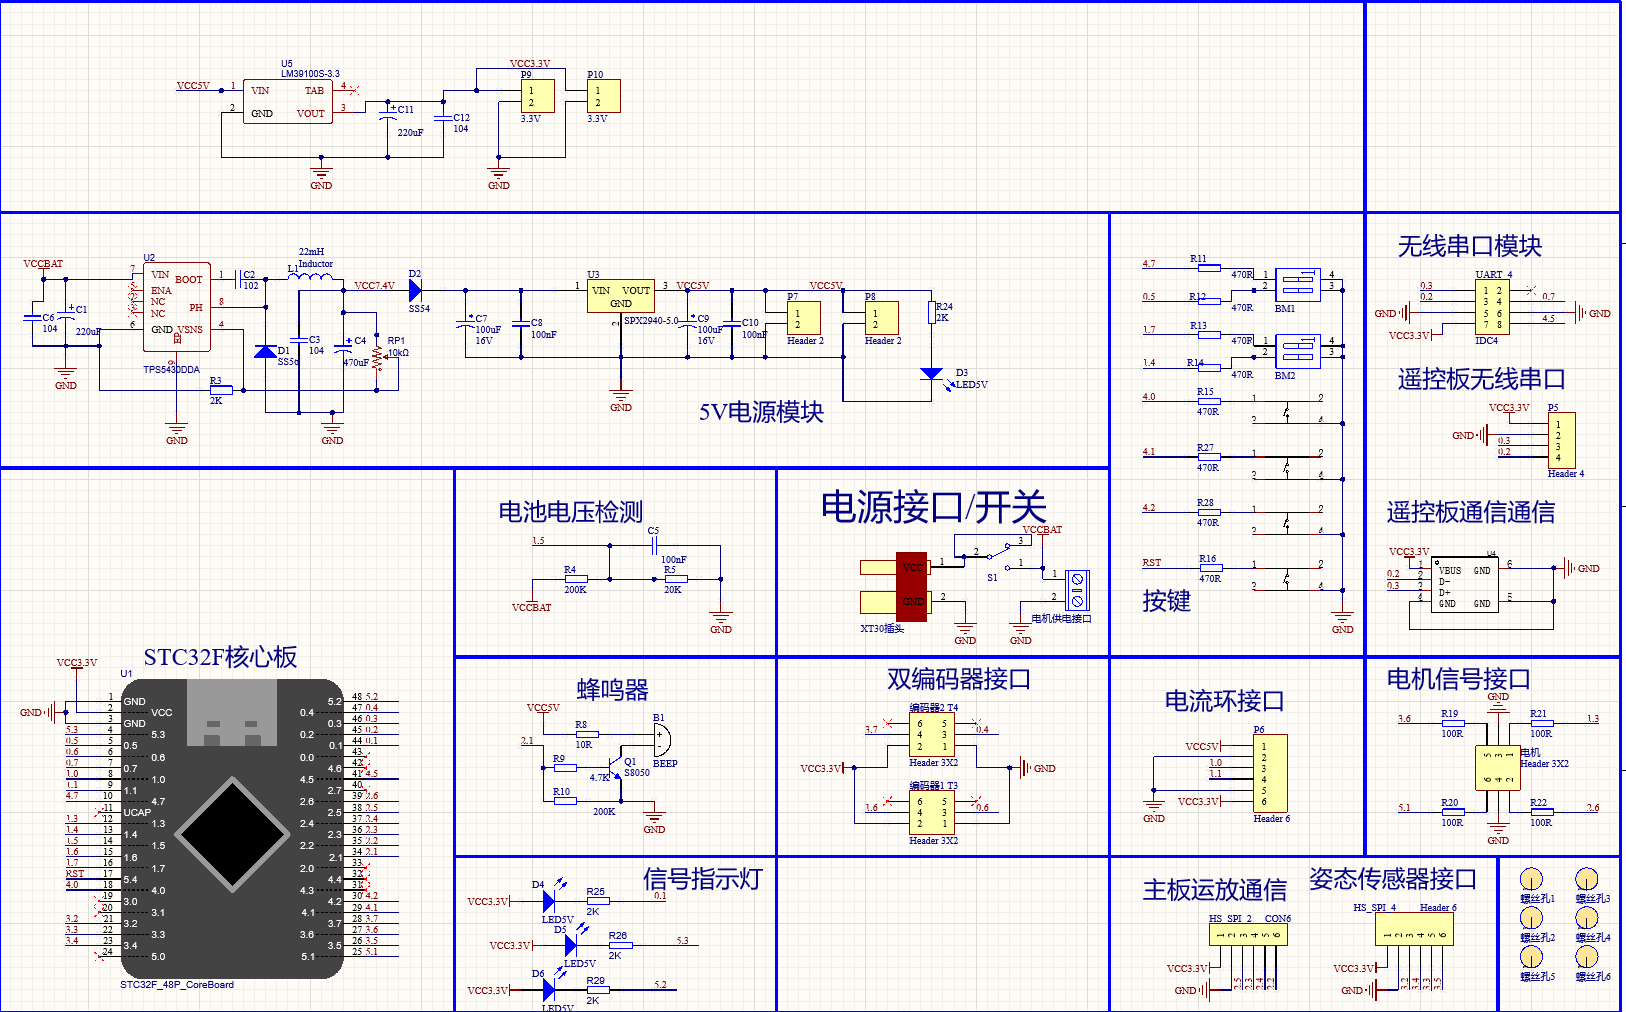This screenshot has height=1012, width=1626.
Task: Click the D2 SS54 diode symbol
Action: coord(415,290)
